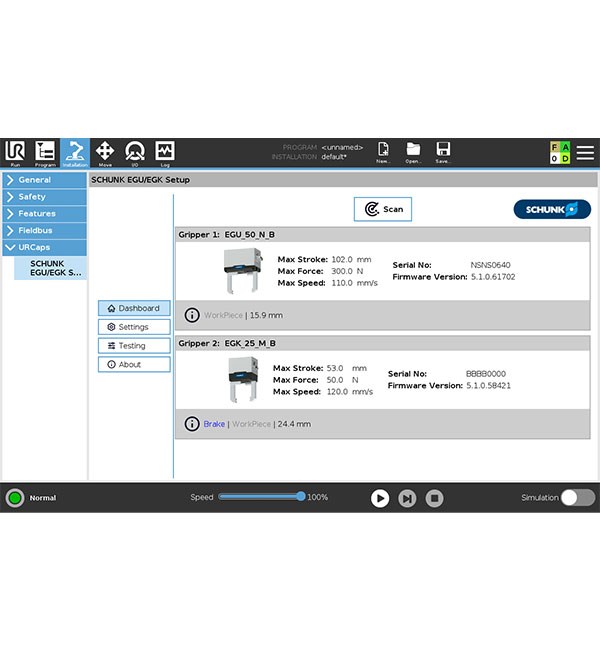This screenshot has height=650, width=600.
Task: Open the Settings tab
Action: tap(134, 327)
